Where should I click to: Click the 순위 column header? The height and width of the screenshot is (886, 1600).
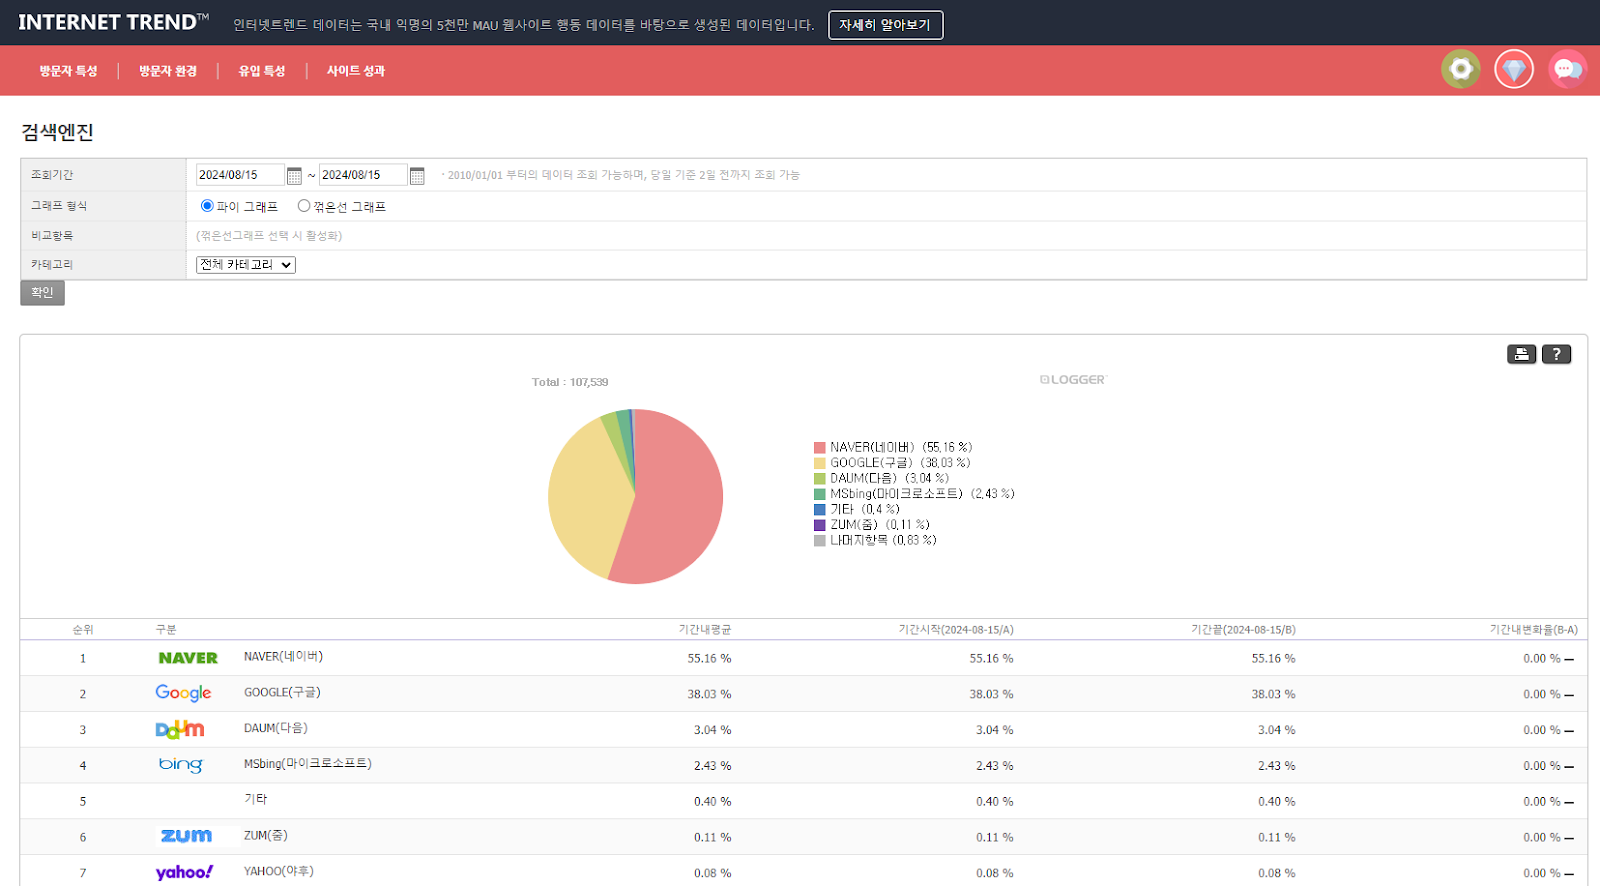(83, 630)
